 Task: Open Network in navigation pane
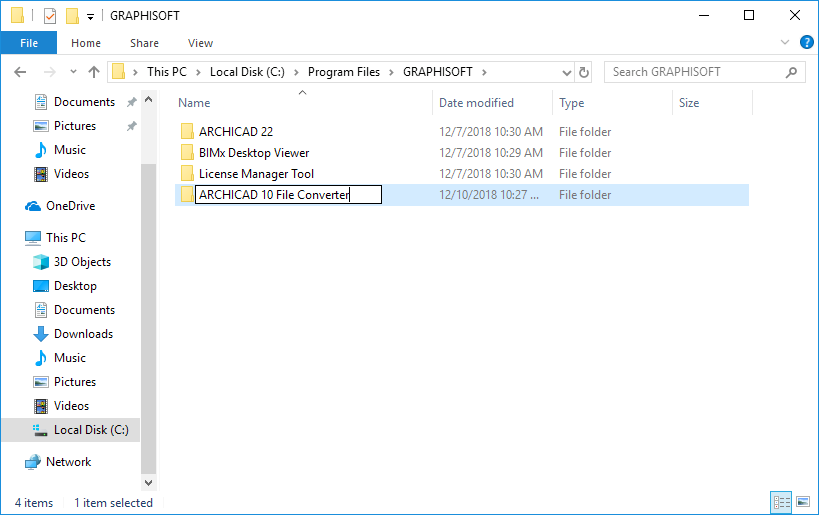click(x=68, y=462)
